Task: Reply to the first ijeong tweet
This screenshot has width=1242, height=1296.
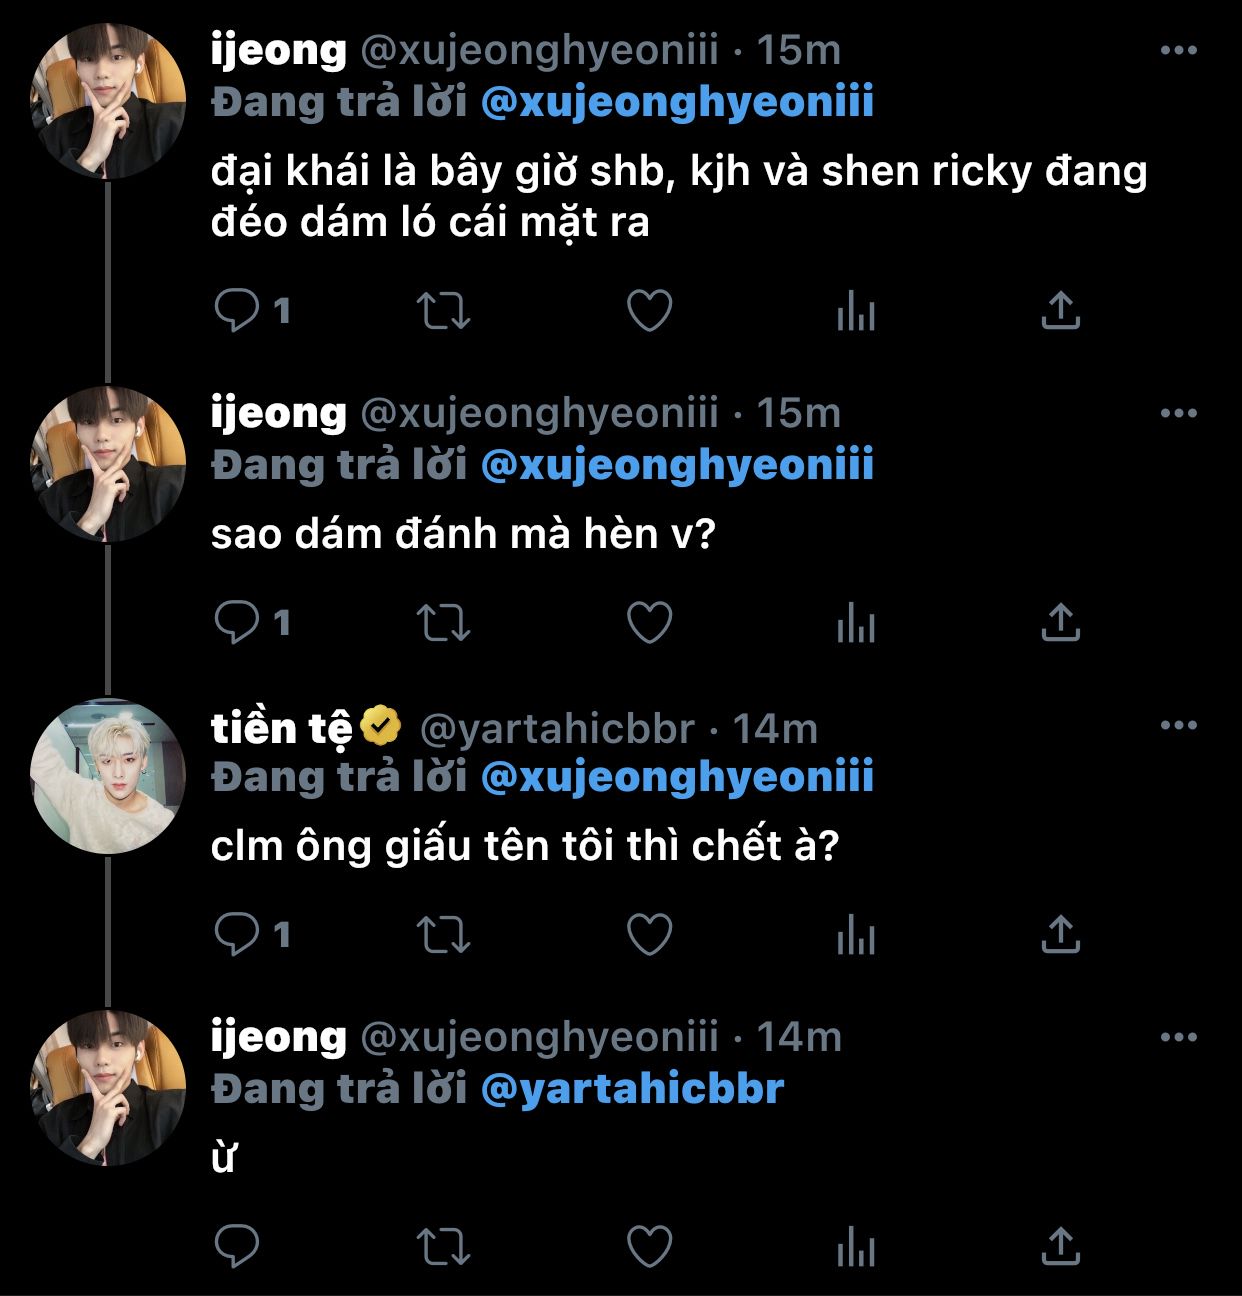Action: (238, 311)
